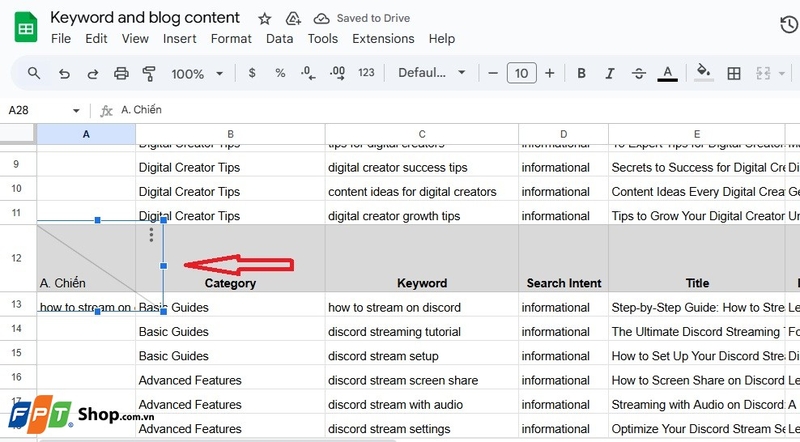Toggle strikethrough formatting
The height and width of the screenshot is (442, 800).
pyautogui.click(x=638, y=73)
